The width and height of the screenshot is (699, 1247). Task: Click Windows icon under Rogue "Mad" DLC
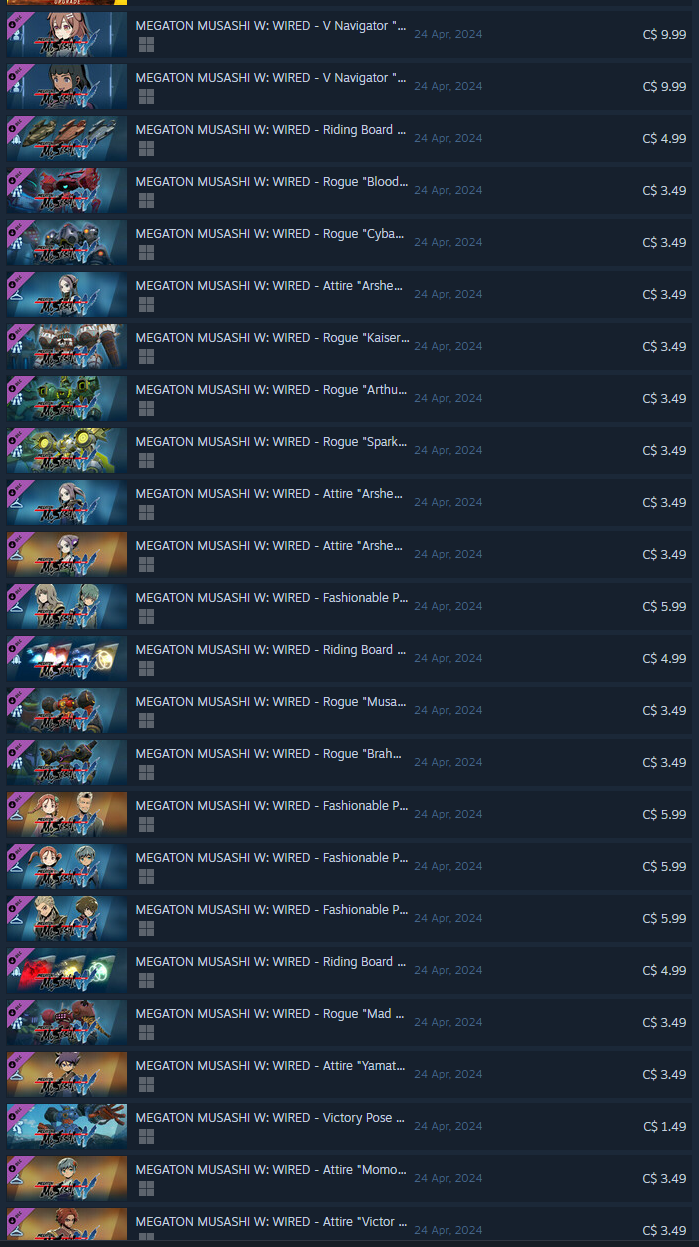(x=146, y=1032)
